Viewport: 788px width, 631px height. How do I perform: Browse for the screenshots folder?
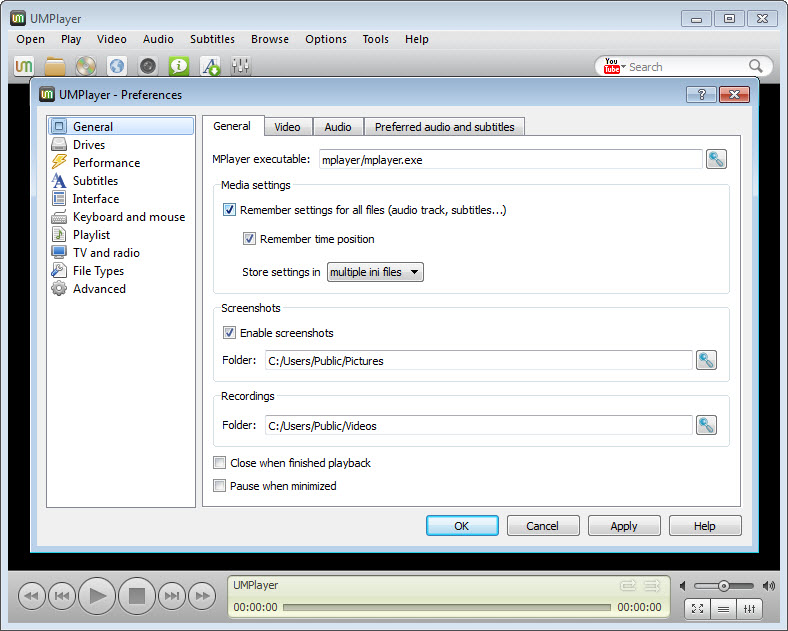pyautogui.click(x=706, y=360)
